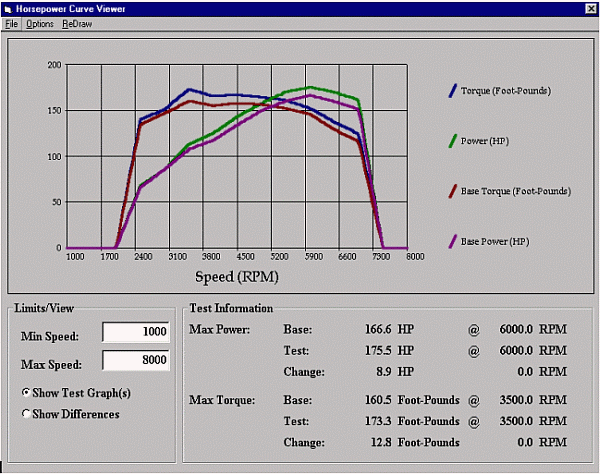Click the Max Speed label
Screen dimensions: 600x474
point(51,365)
